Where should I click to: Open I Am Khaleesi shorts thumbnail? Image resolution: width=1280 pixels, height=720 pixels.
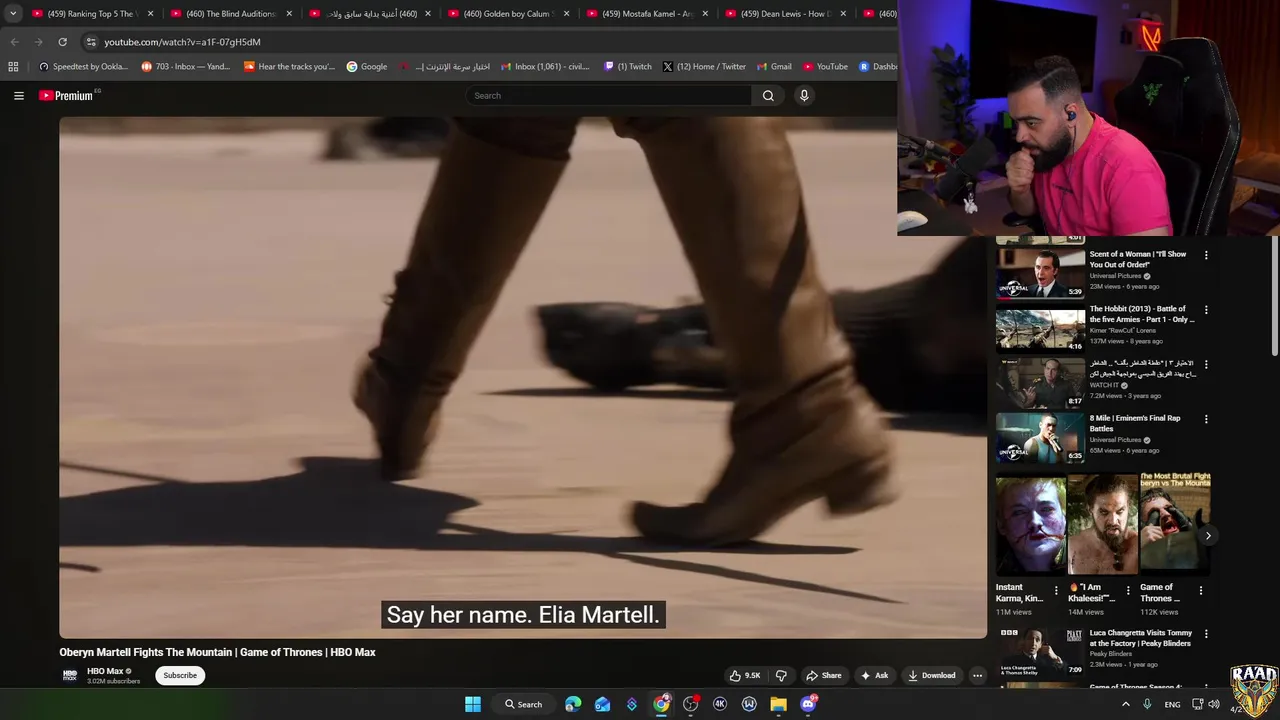1103,525
